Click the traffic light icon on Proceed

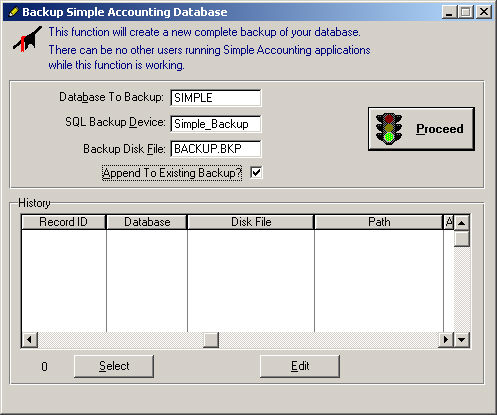pyautogui.click(x=389, y=129)
